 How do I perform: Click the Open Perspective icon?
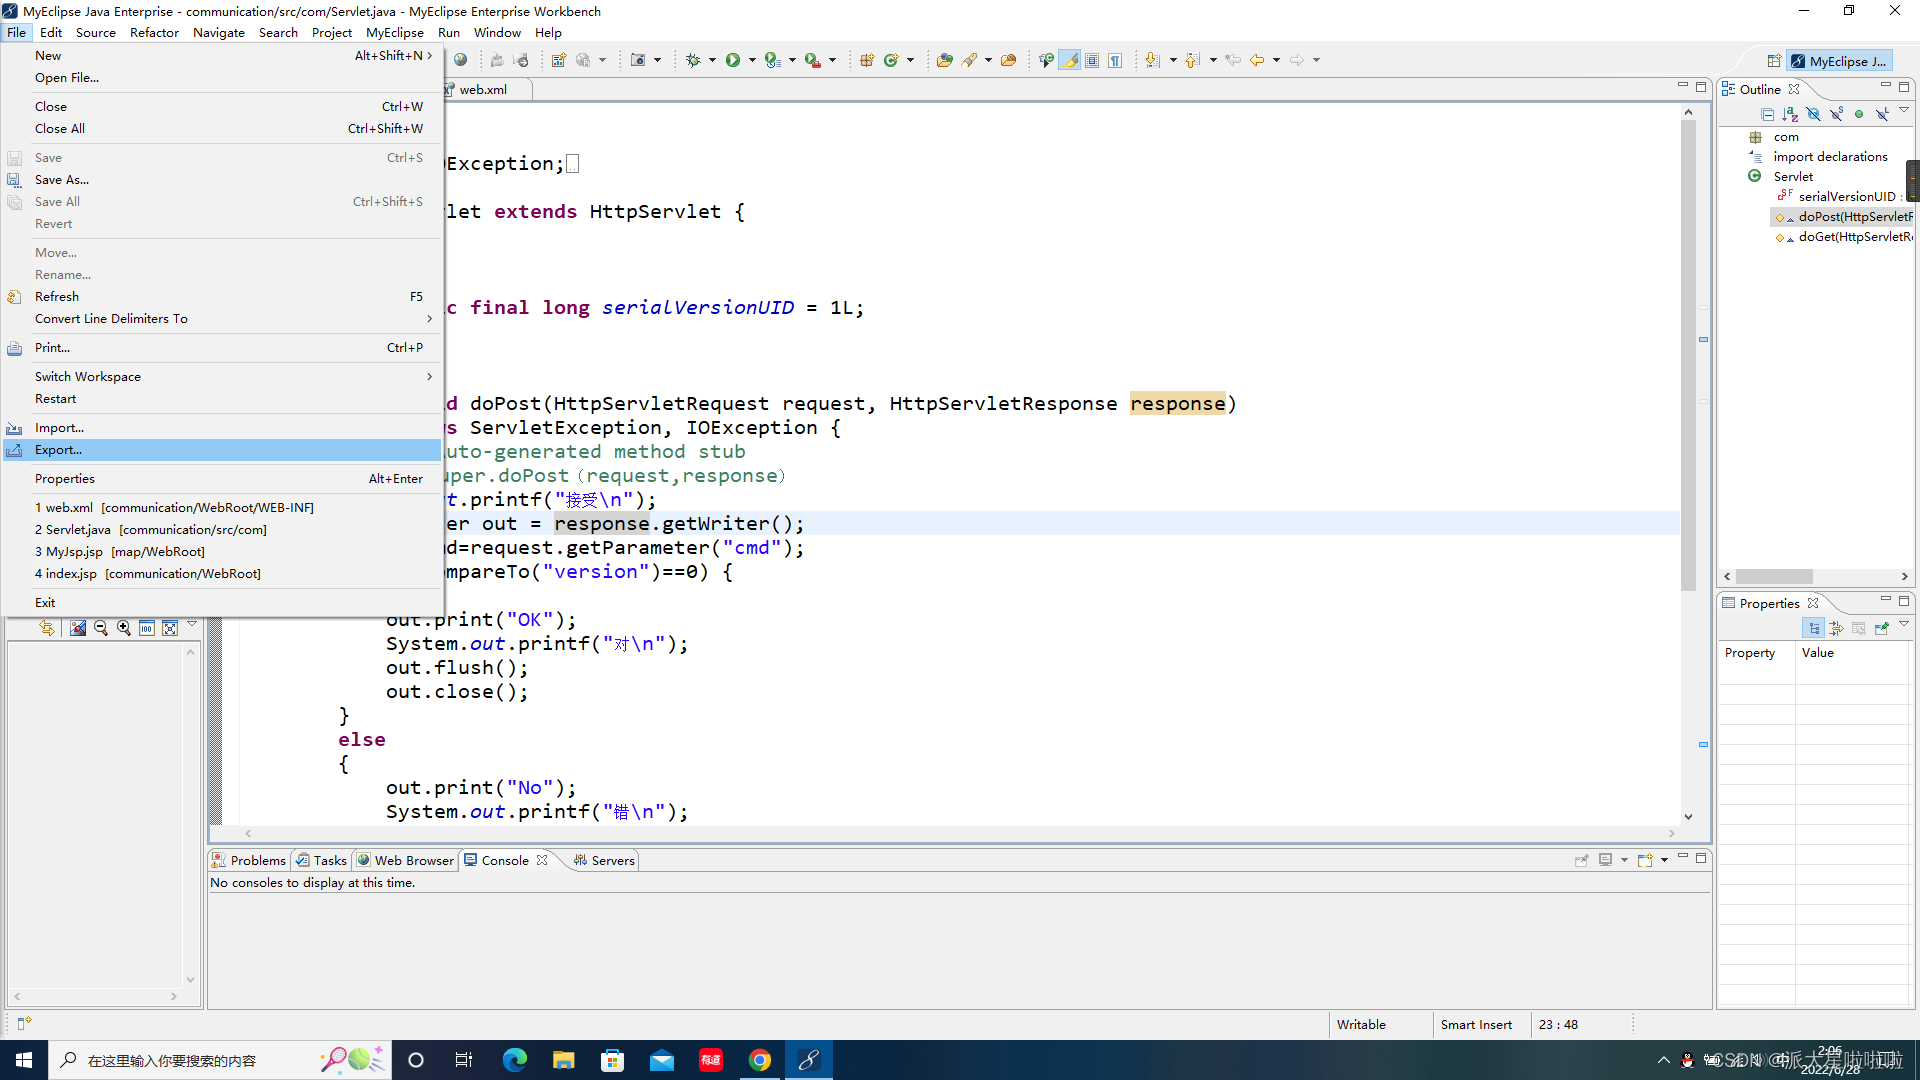[1774, 61]
